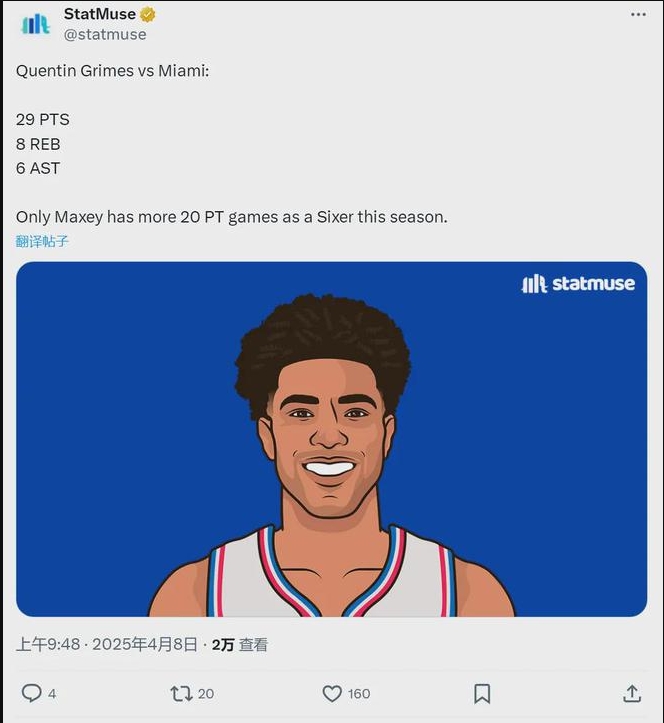
Task: Open the Quentin Grimes illustration image
Action: point(332,439)
